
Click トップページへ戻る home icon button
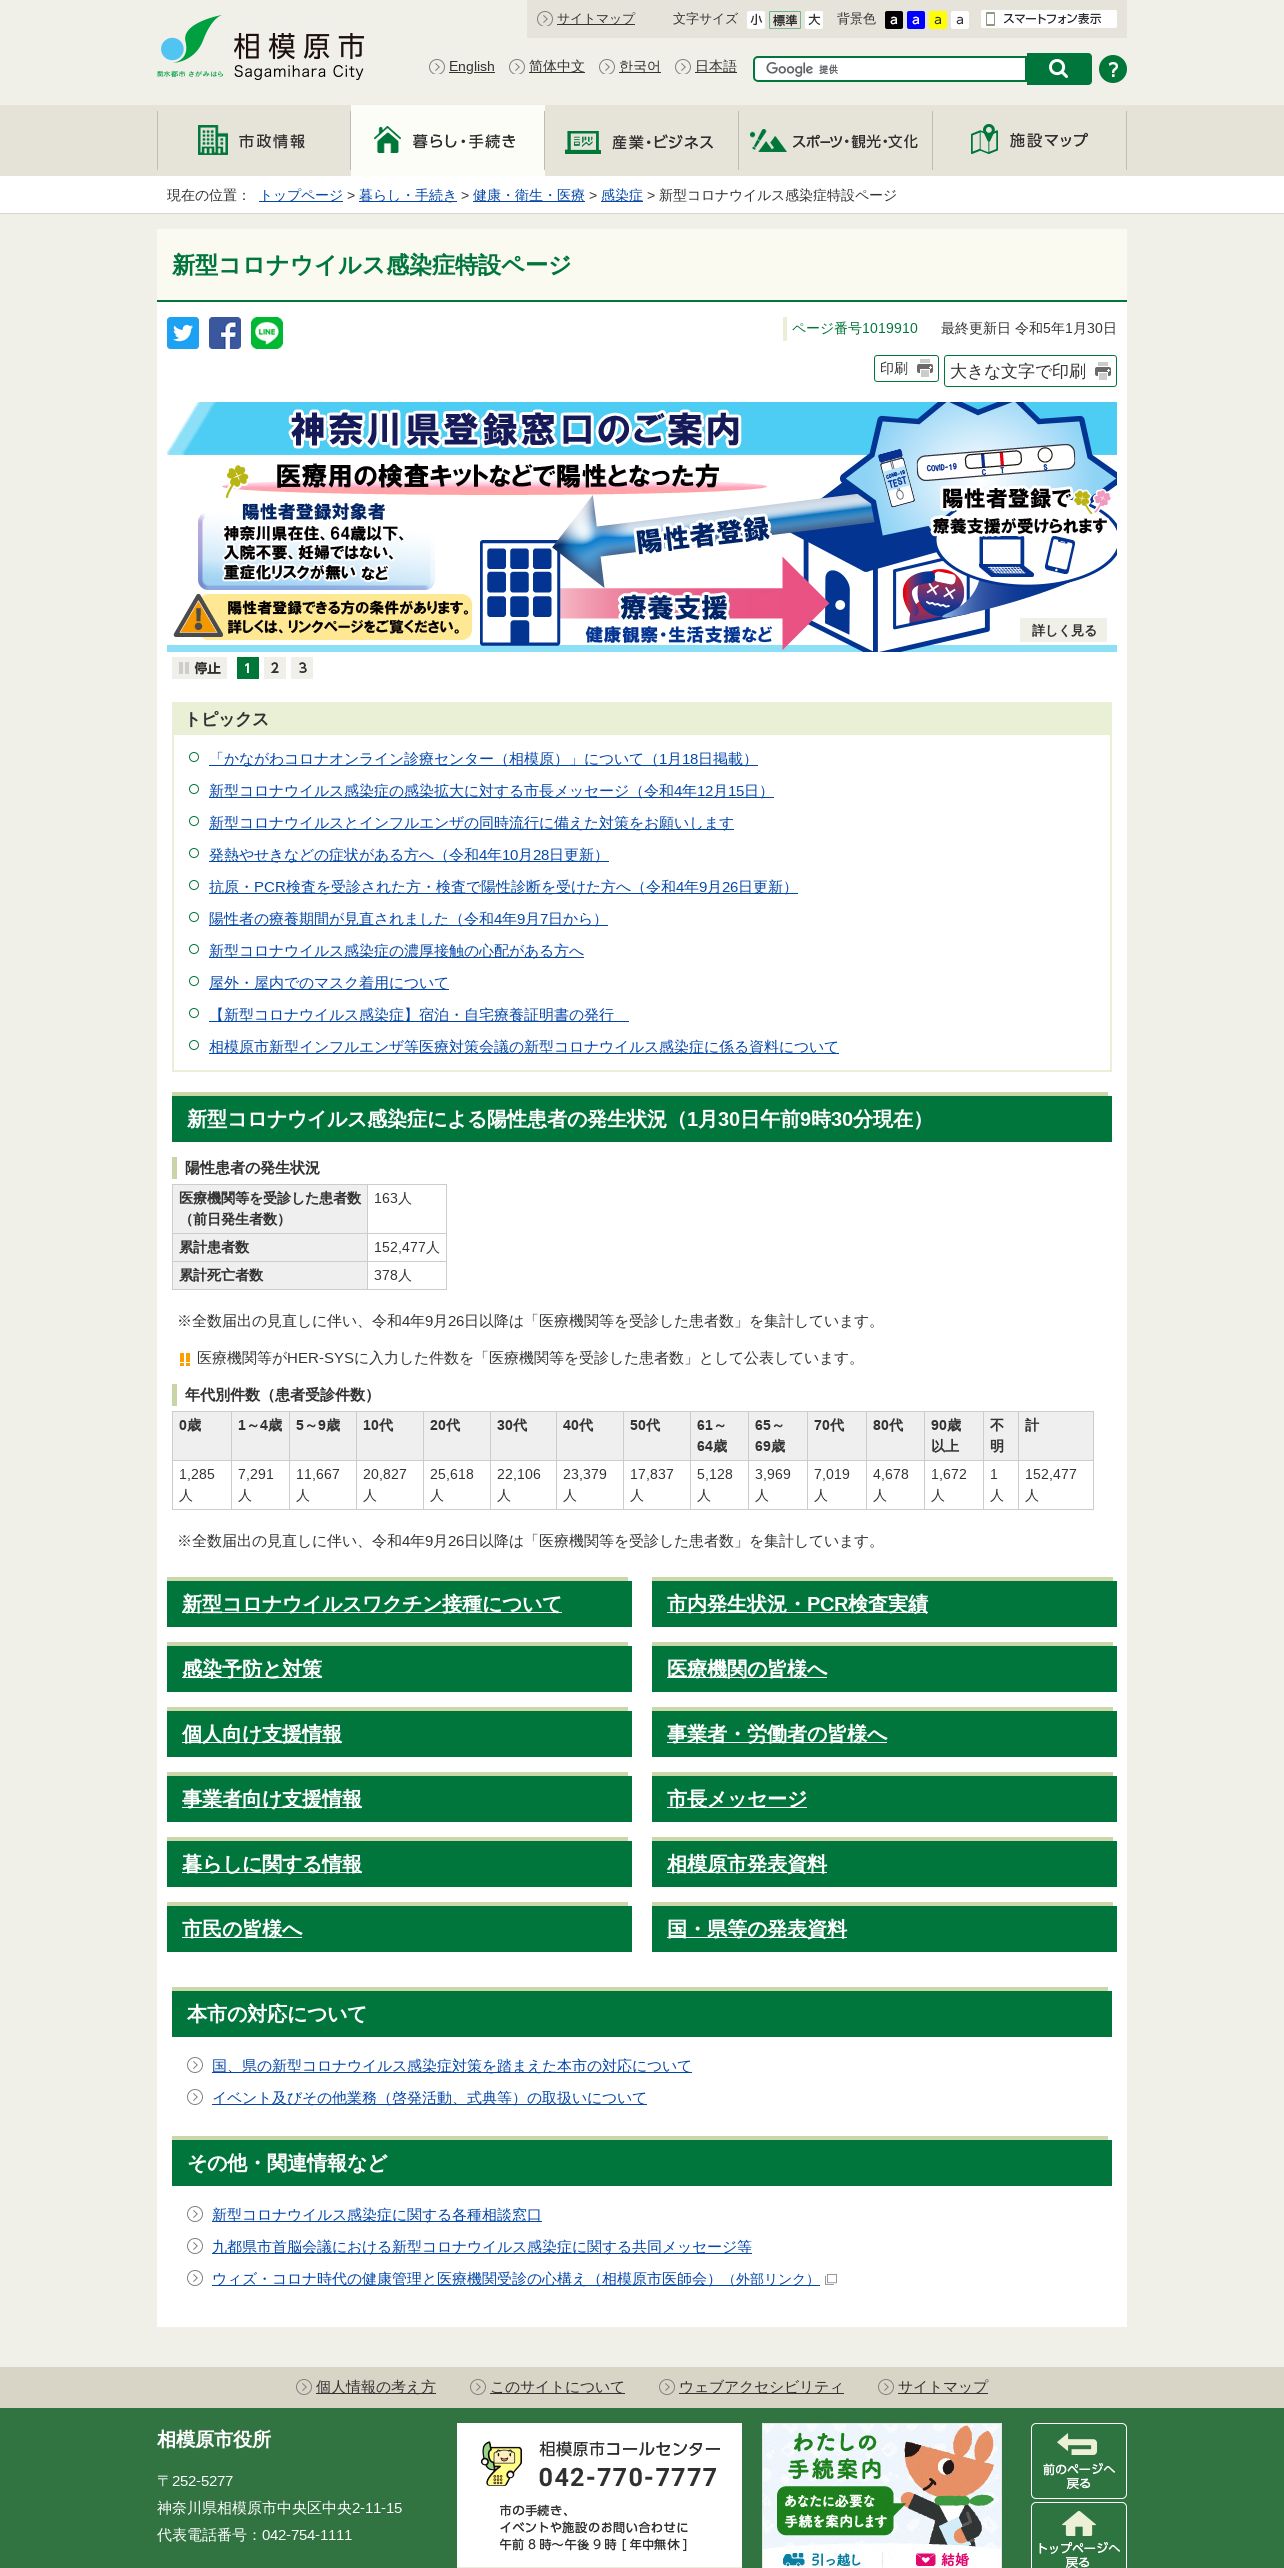(1078, 2537)
